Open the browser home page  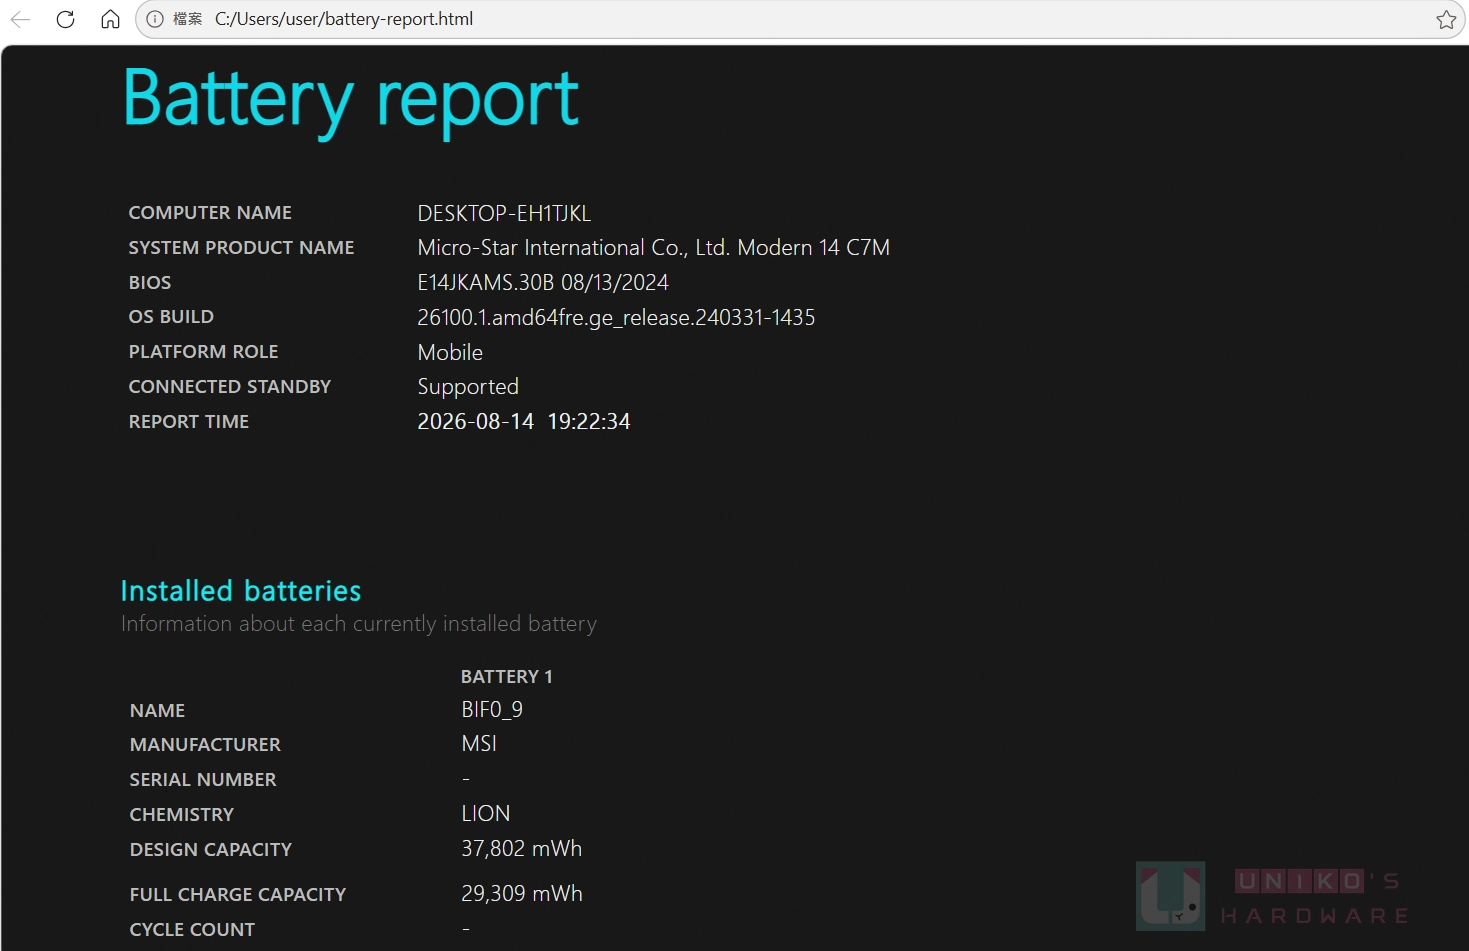point(111,19)
